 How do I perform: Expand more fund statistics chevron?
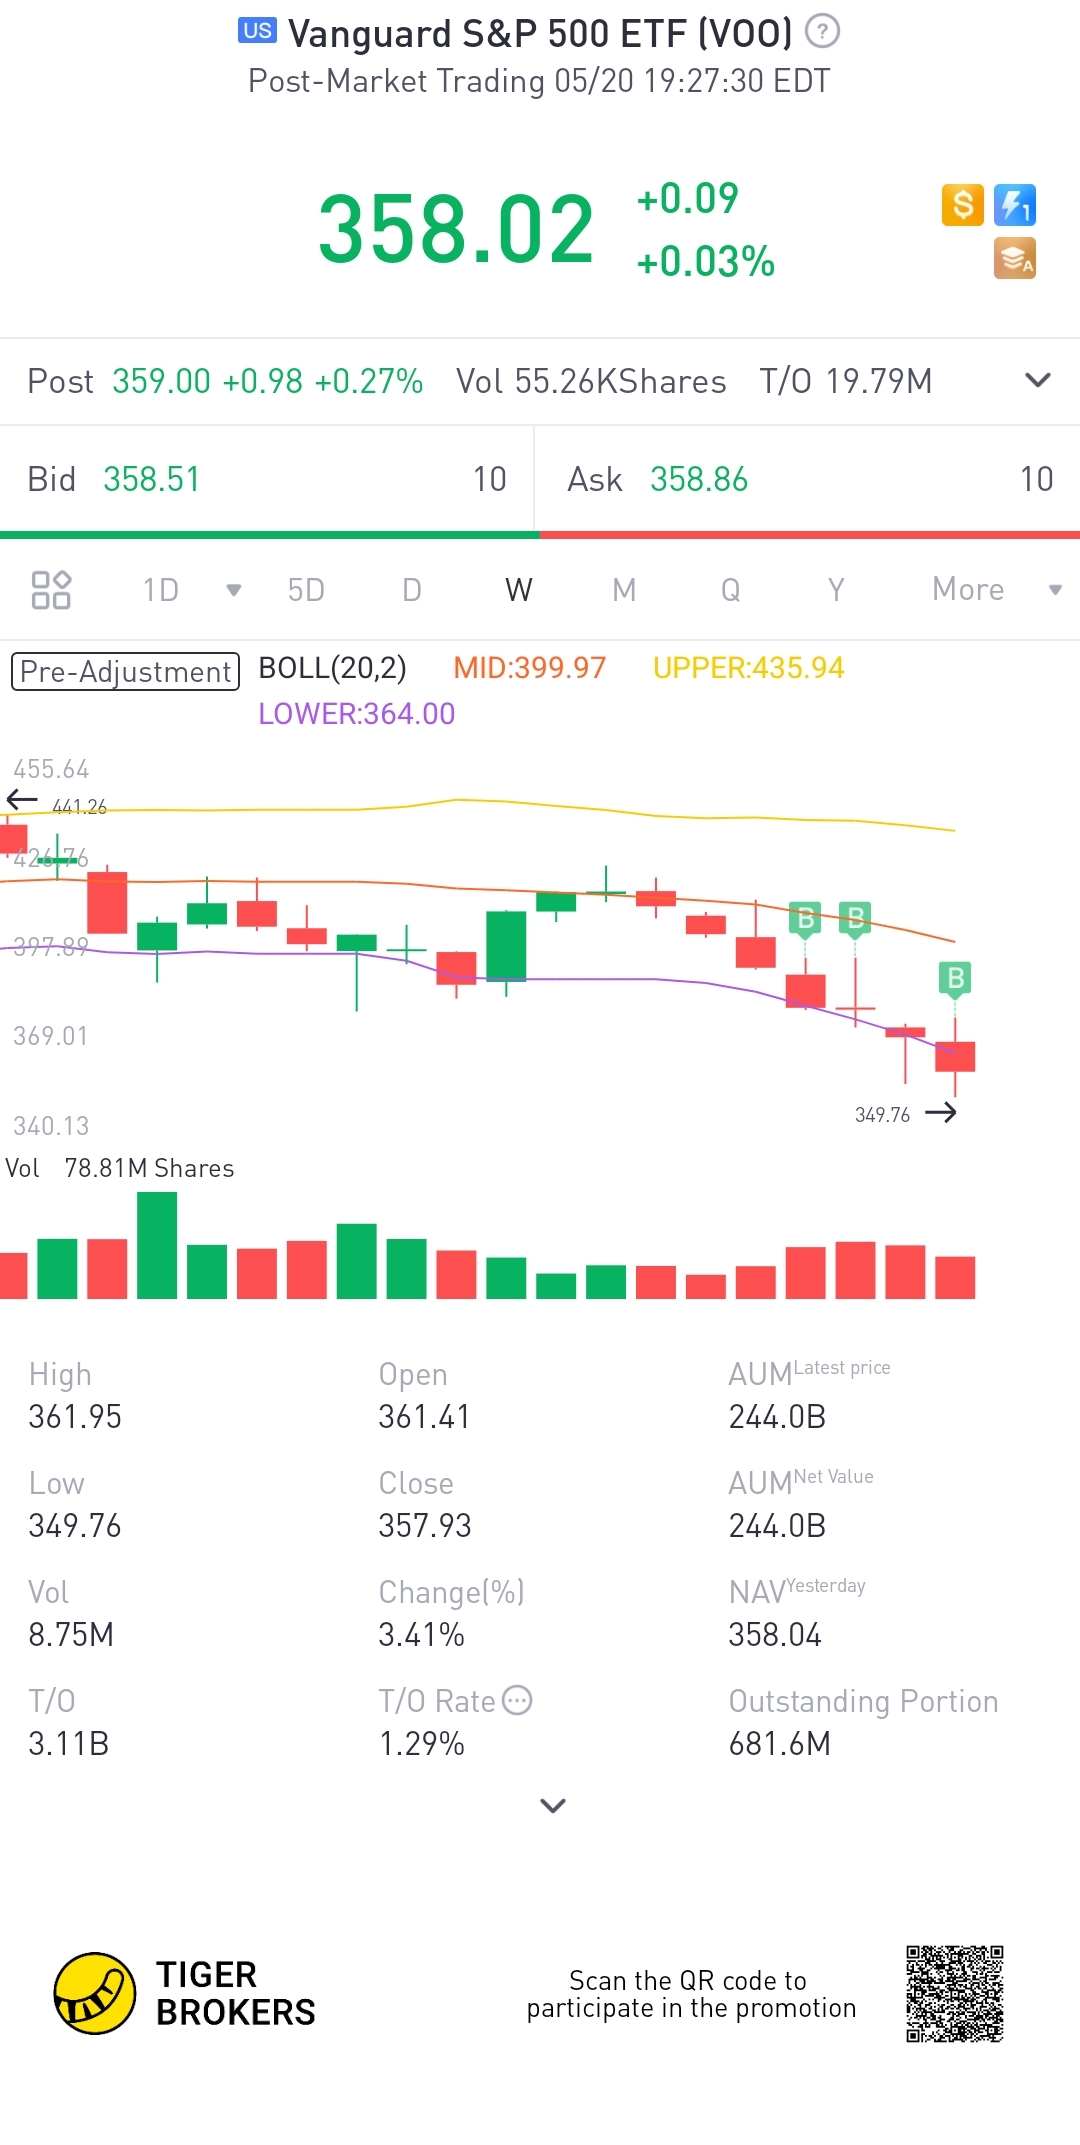tap(553, 1805)
